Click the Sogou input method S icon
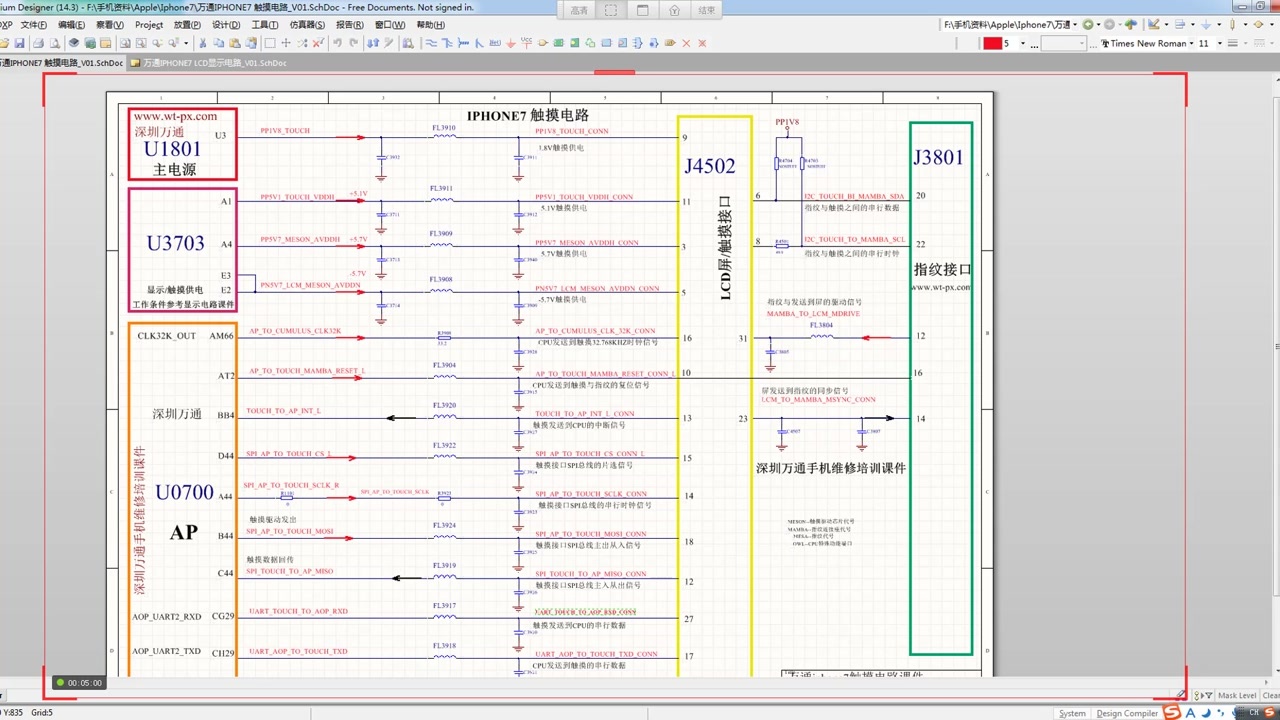This screenshot has width=1280, height=720. [1172, 712]
